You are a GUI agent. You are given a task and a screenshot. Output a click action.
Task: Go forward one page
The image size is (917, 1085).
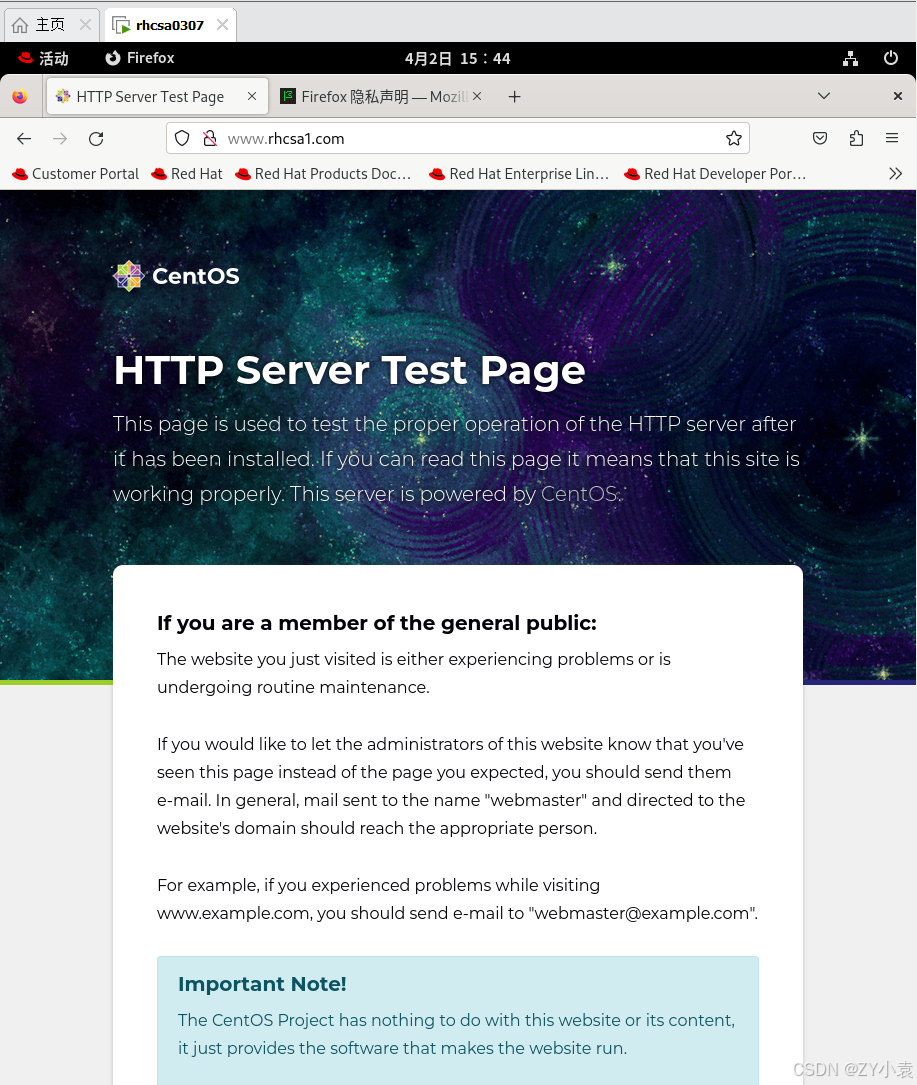[x=60, y=138]
